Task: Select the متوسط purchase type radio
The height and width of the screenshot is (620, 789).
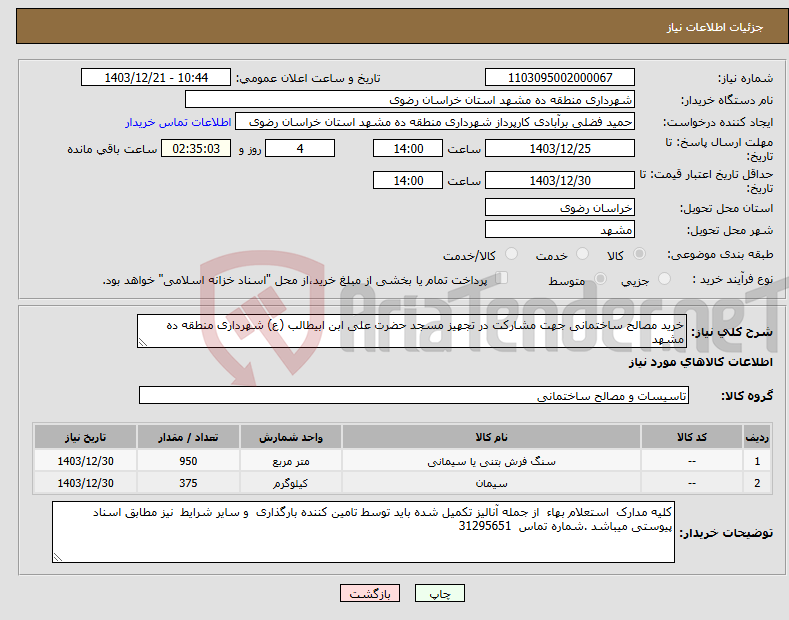Action: point(600,279)
